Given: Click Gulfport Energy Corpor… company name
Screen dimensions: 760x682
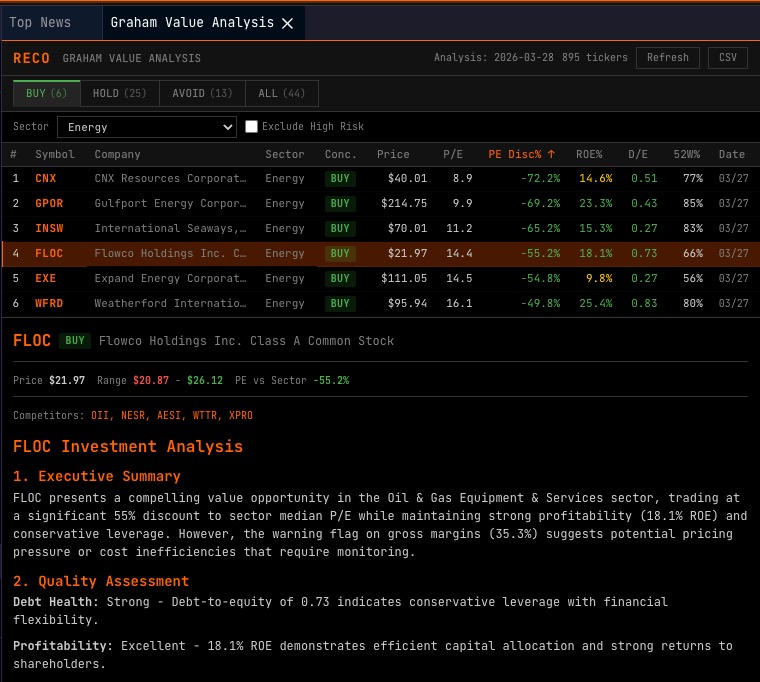Looking at the screenshot, I should tap(170, 203).
